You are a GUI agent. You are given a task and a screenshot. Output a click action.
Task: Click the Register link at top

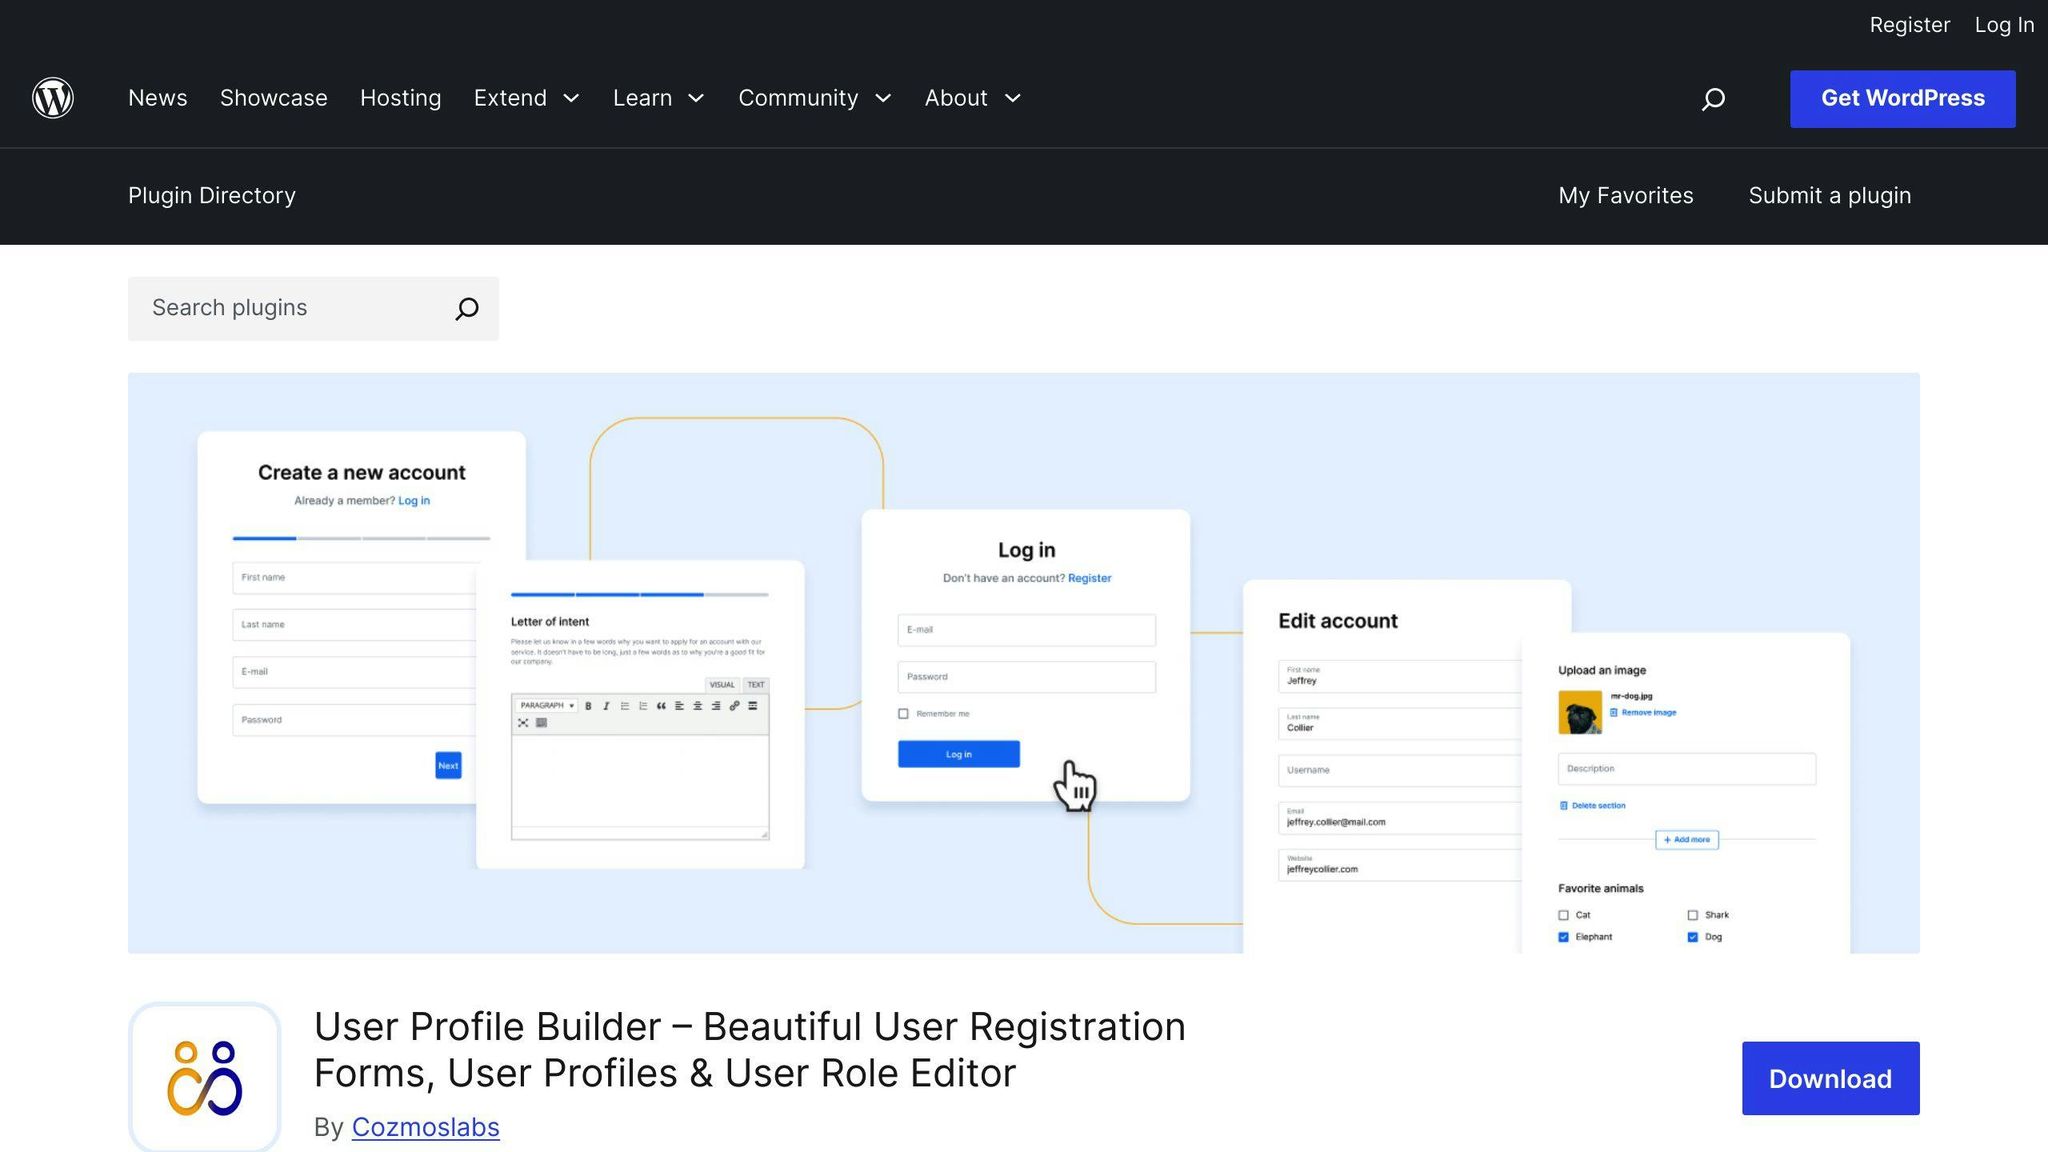click(x=1910, y=25)
